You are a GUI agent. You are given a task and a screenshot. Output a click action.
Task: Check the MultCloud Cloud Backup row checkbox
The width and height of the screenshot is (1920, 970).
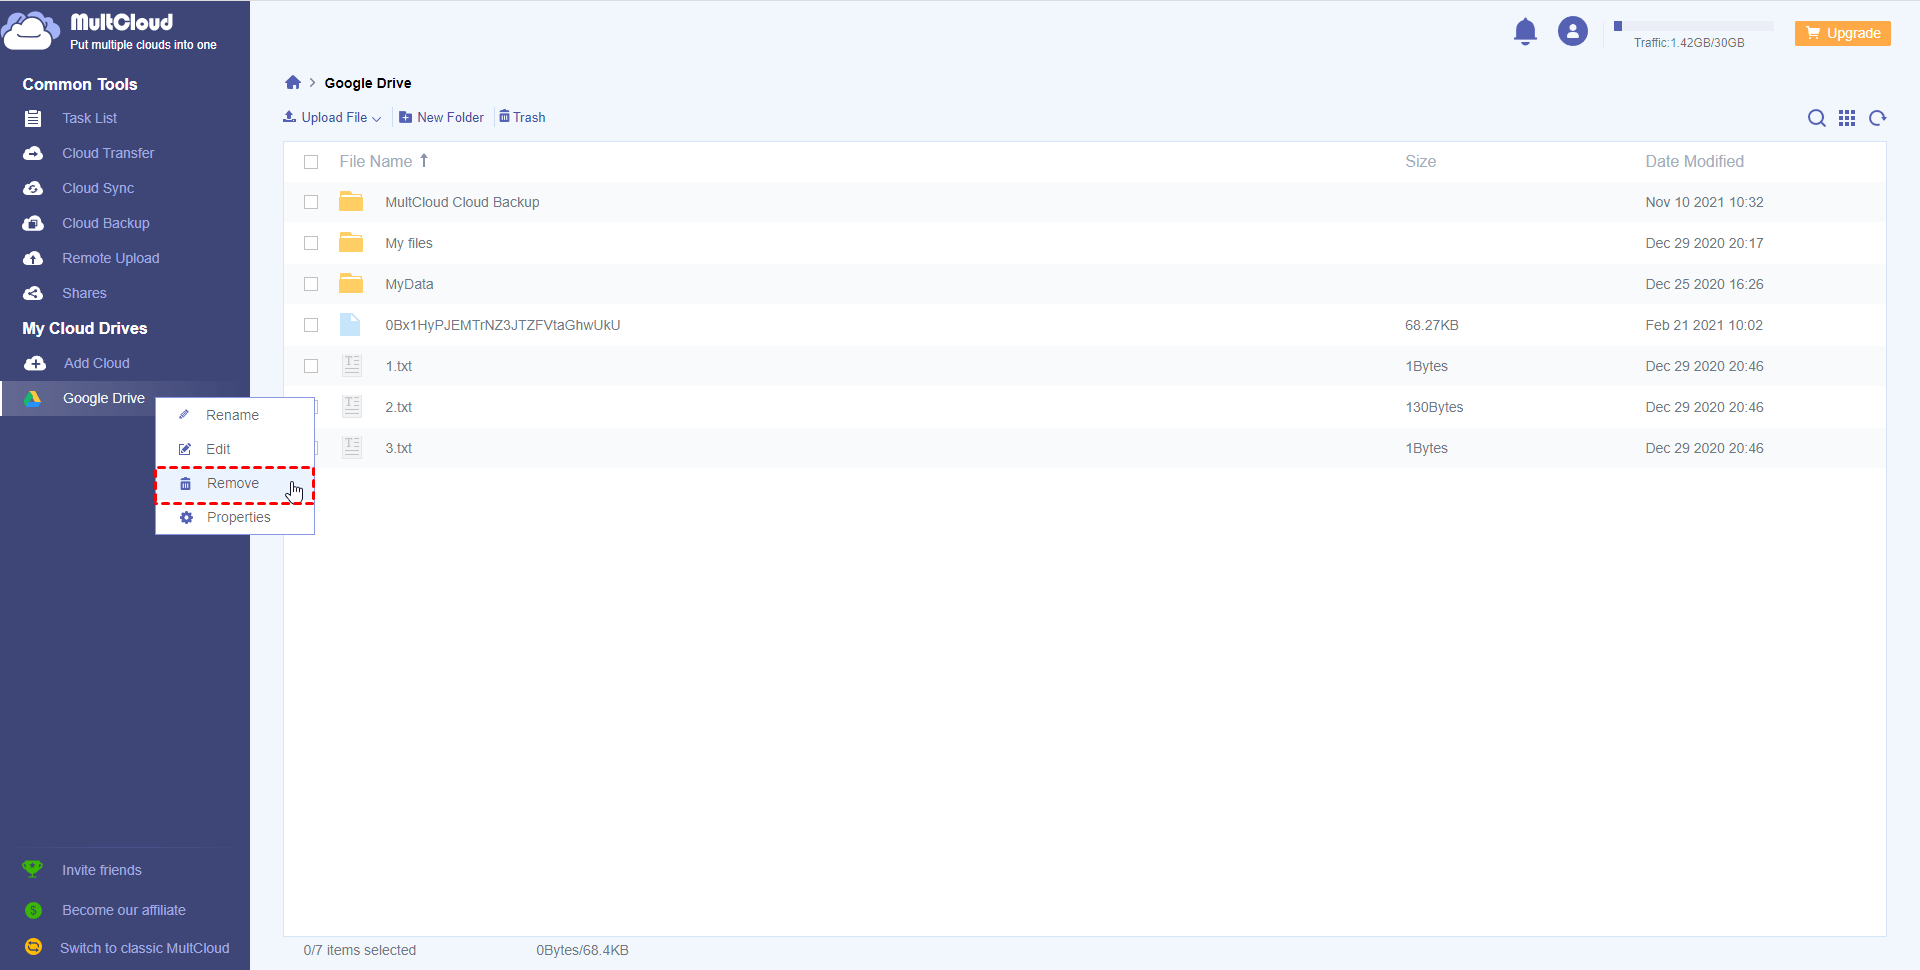coord(311,202)
